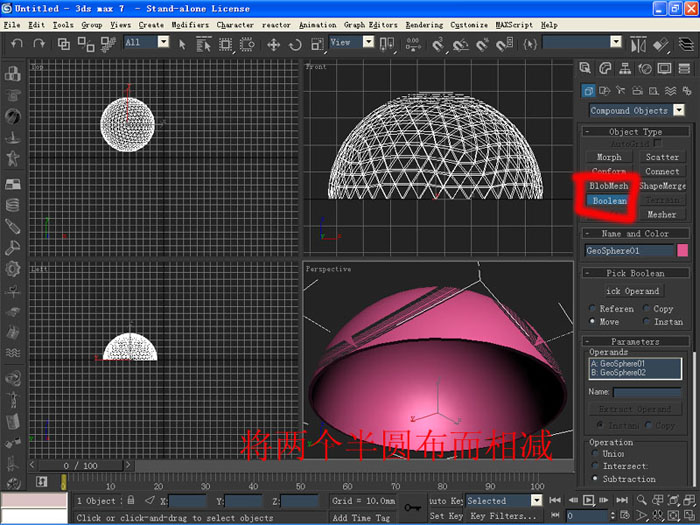Open the Display command panel tab

pos(664,68)
